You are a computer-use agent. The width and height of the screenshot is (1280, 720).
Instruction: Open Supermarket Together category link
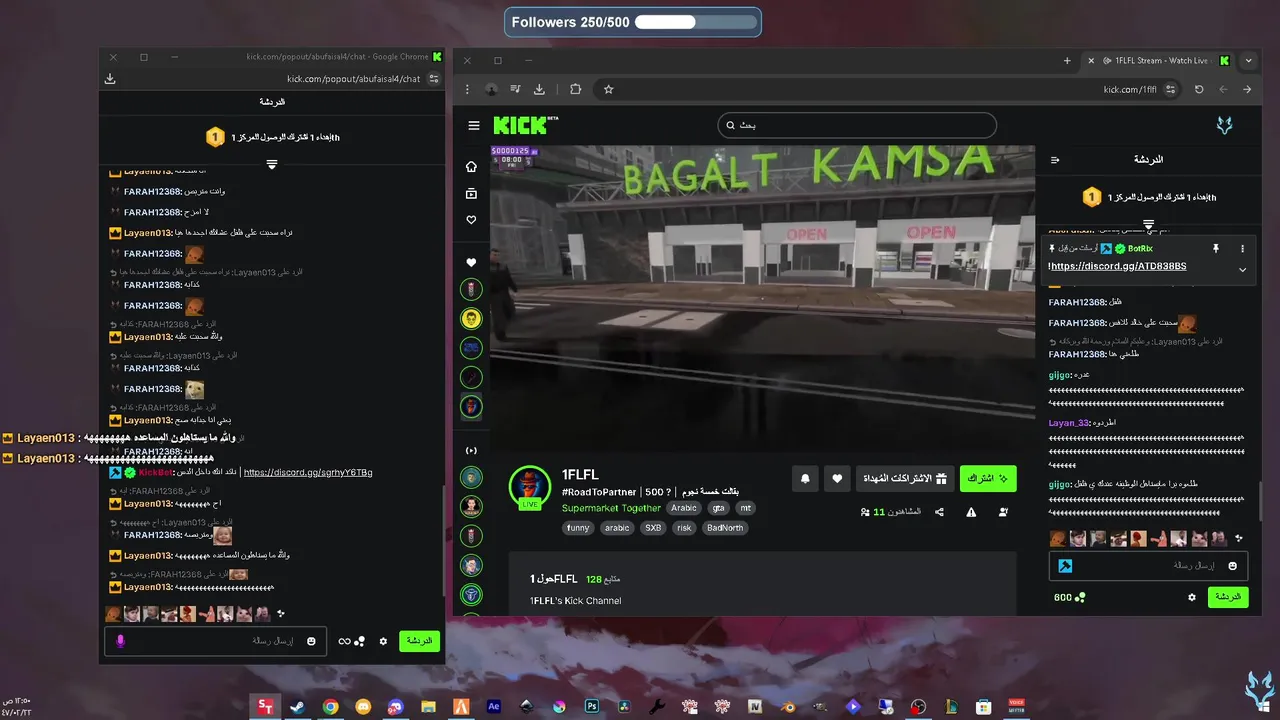(x=611, y=508)
